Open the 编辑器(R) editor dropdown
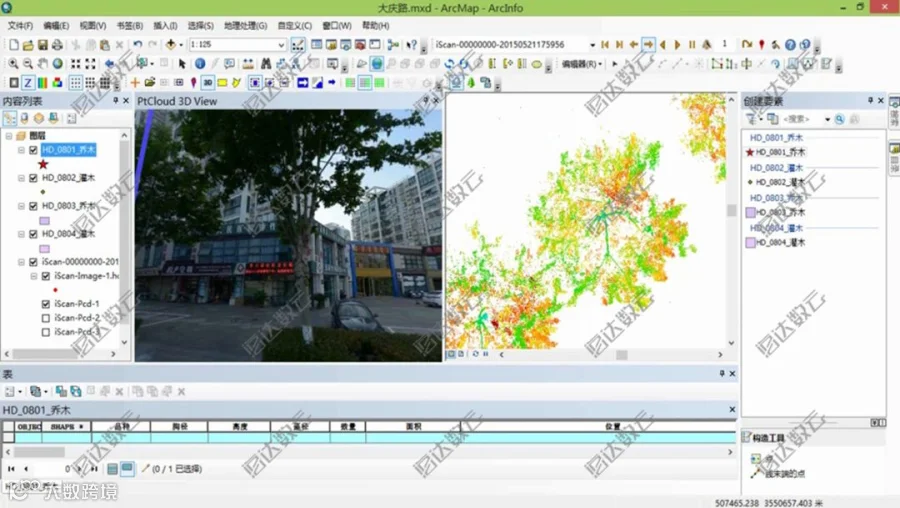Viewport: 900px width, 508px height. point(581,64)
